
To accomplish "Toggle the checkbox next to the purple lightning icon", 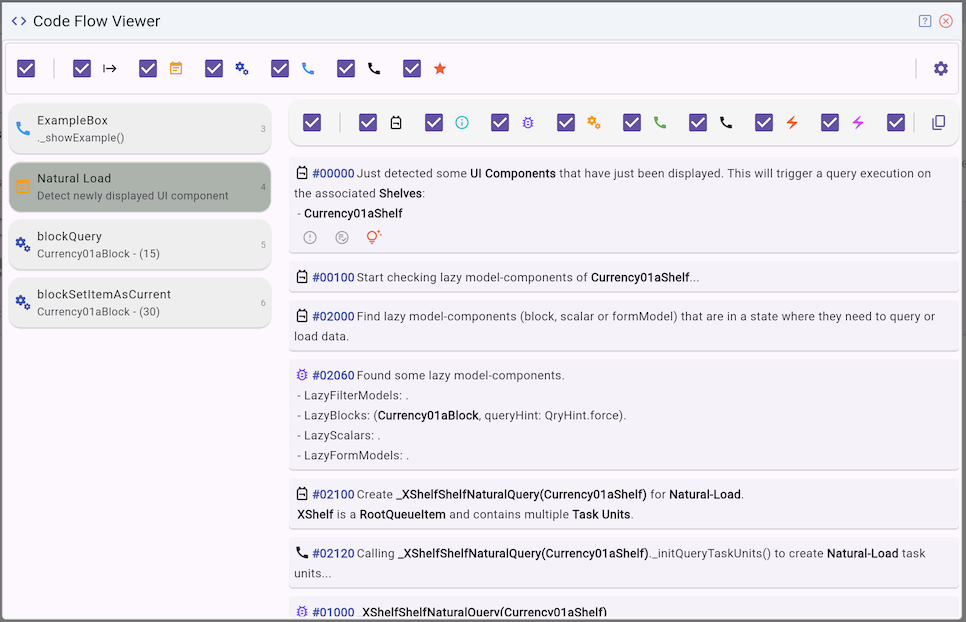I will coord(830,123).
